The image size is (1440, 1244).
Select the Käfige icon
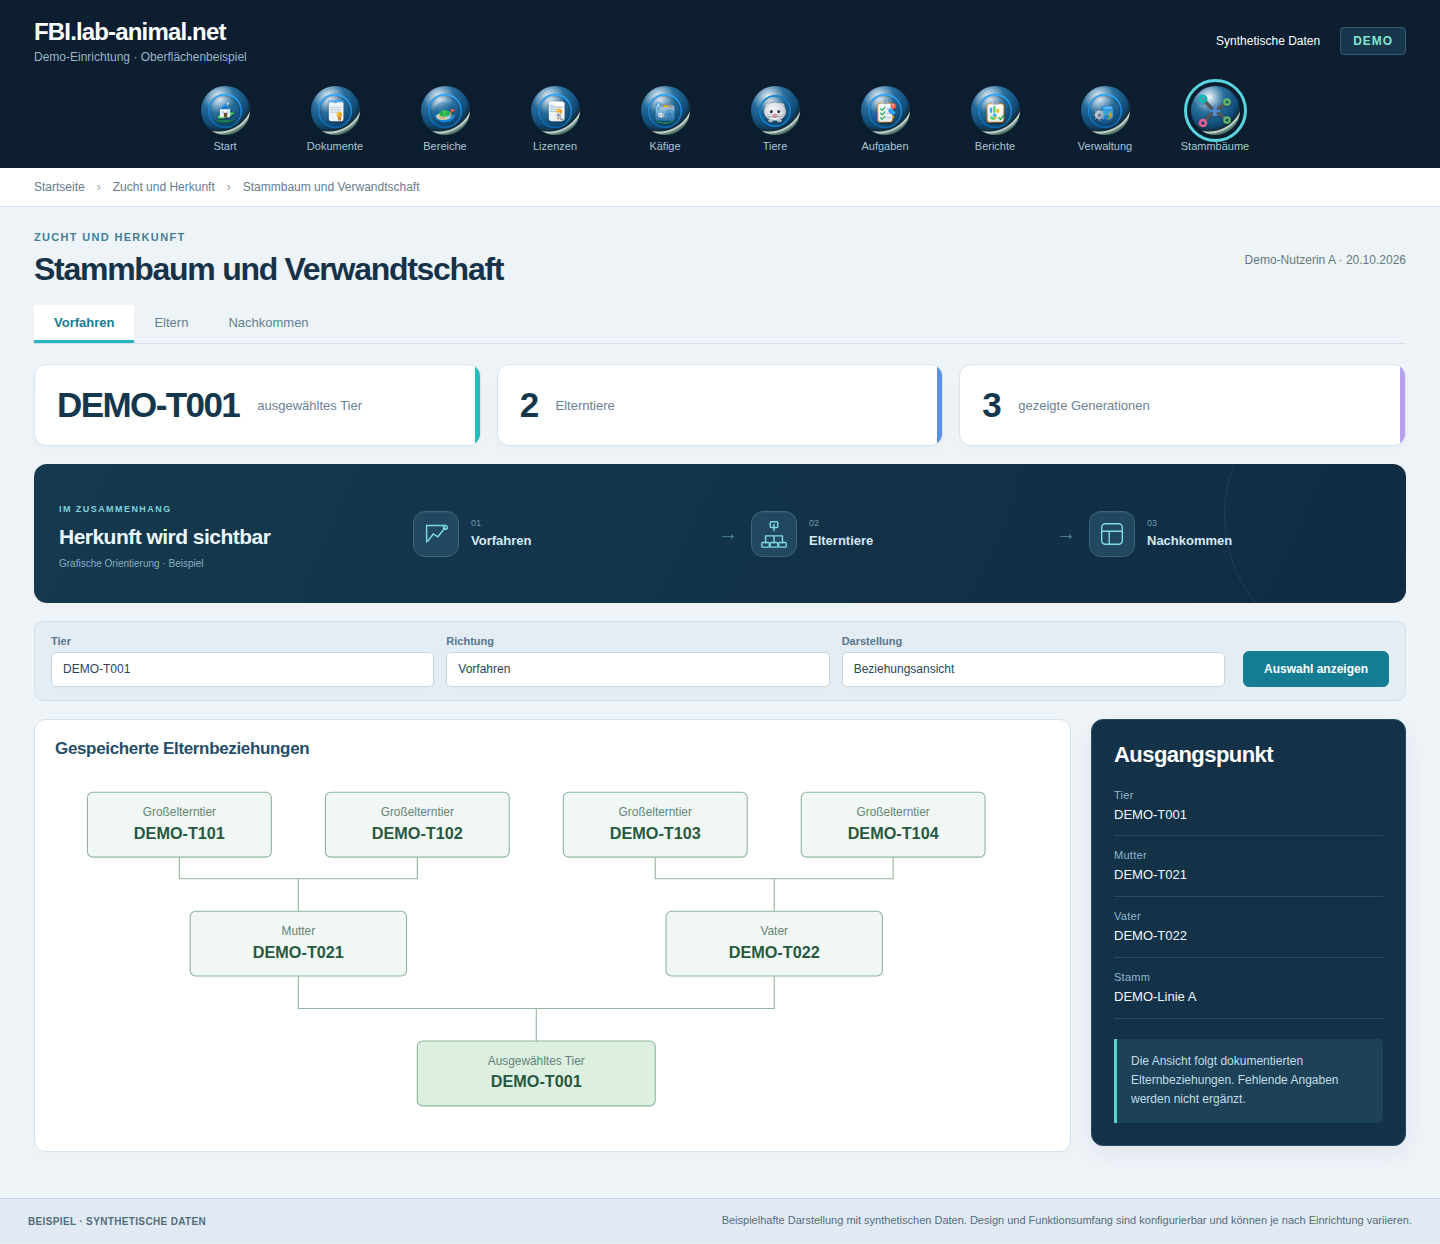click(x=665, y=111)
